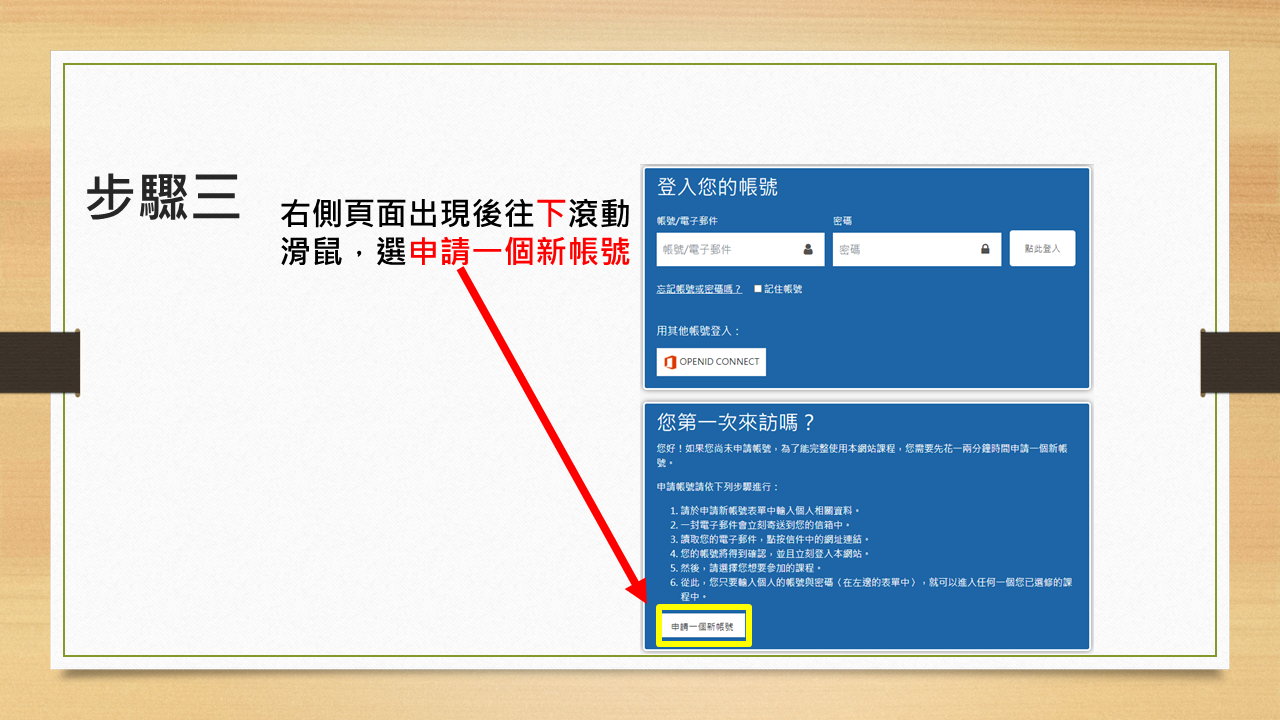Viewport: 1280px width, 720px height.
Task: Click the 點此登入 login button
Action: (x=1042, y=248)
